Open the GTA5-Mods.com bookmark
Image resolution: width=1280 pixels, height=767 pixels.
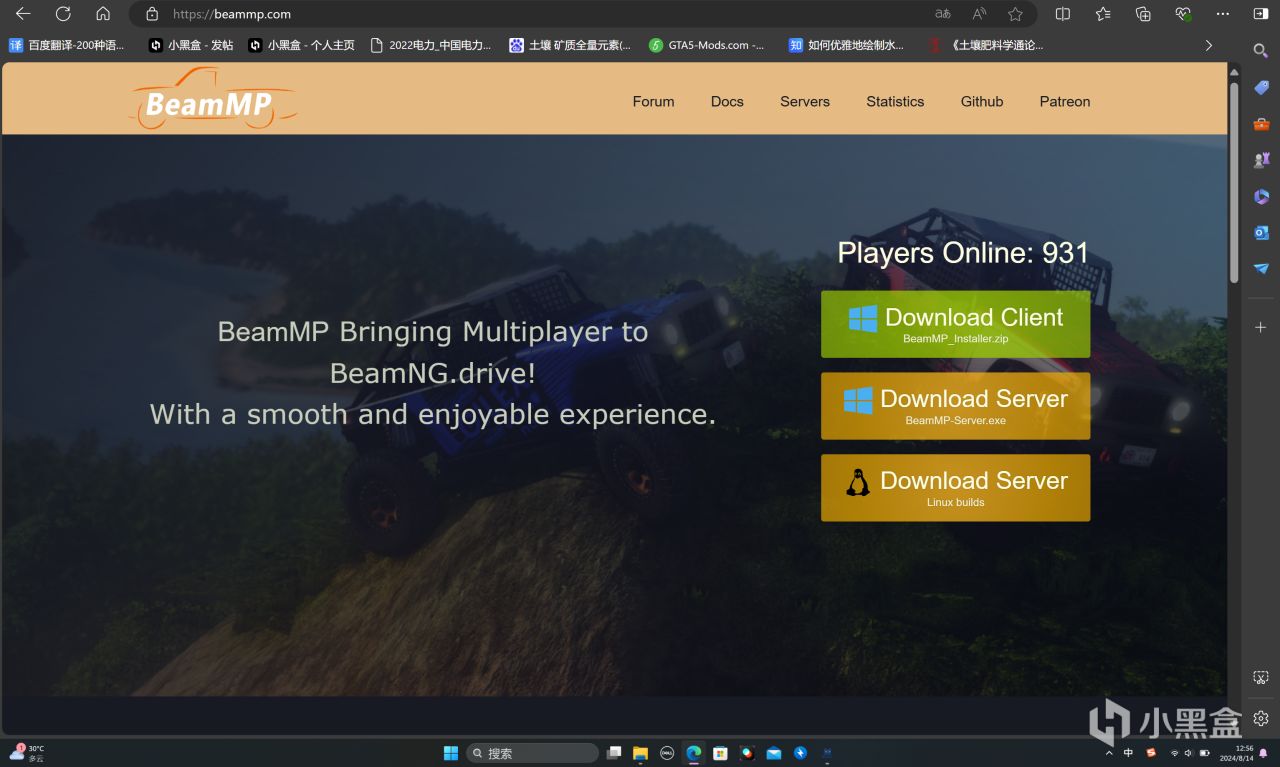[707, 45]
